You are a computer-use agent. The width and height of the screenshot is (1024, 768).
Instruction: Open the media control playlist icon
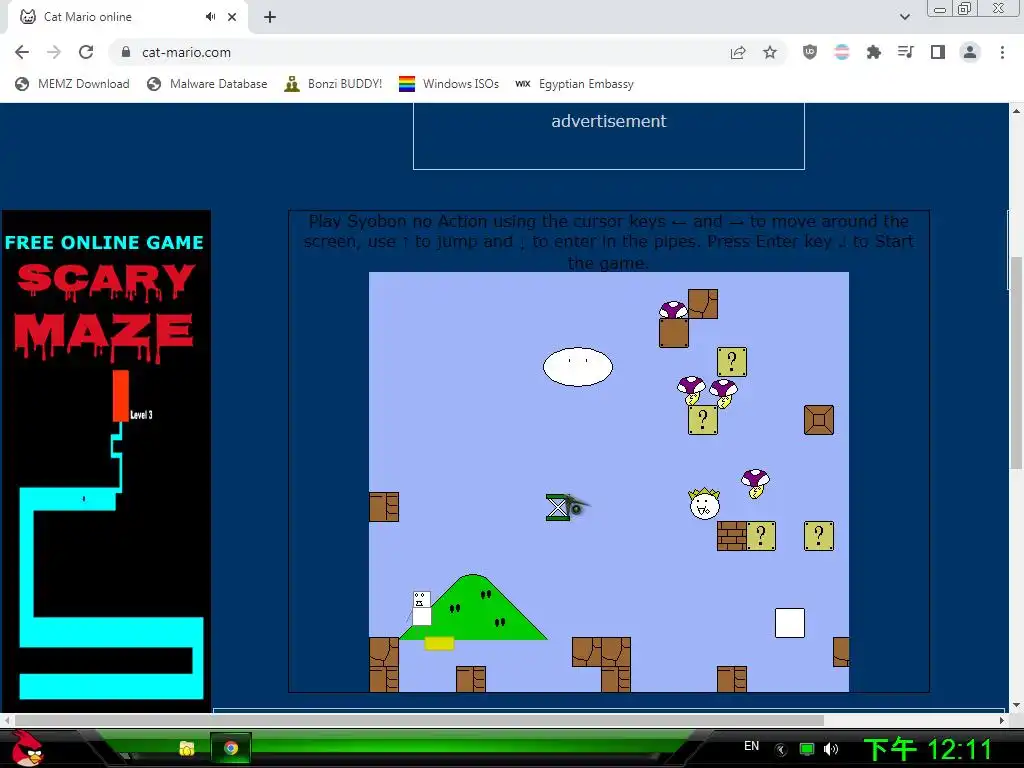coord(906,52)
